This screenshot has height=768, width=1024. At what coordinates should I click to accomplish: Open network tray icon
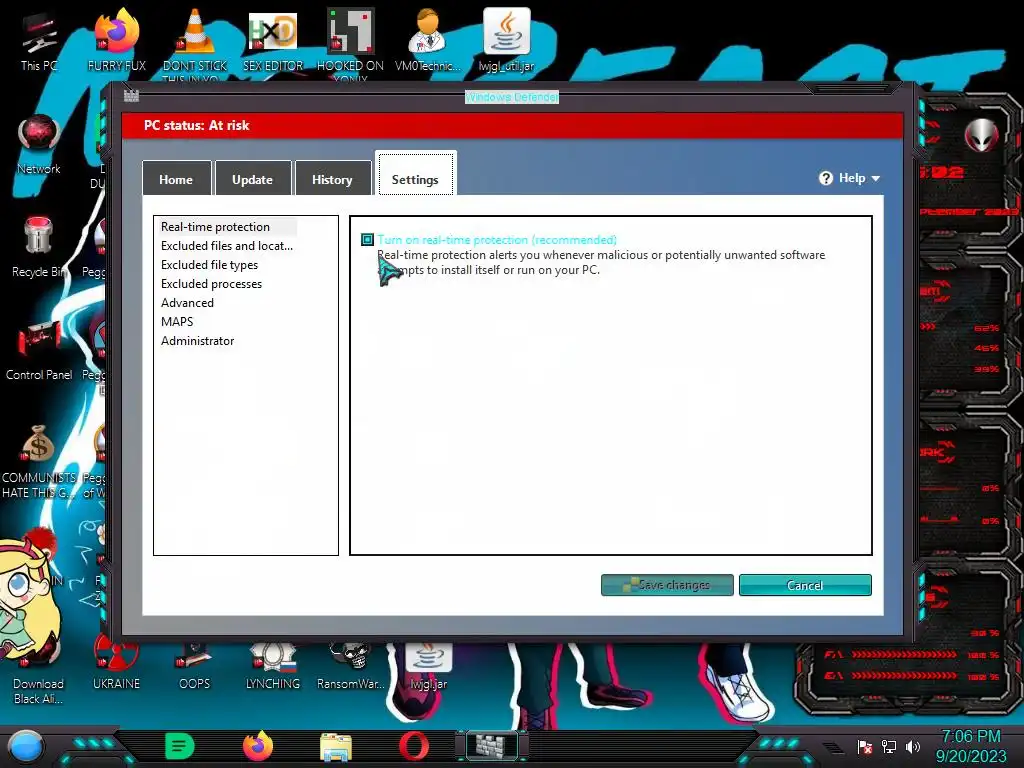point(889,747)
